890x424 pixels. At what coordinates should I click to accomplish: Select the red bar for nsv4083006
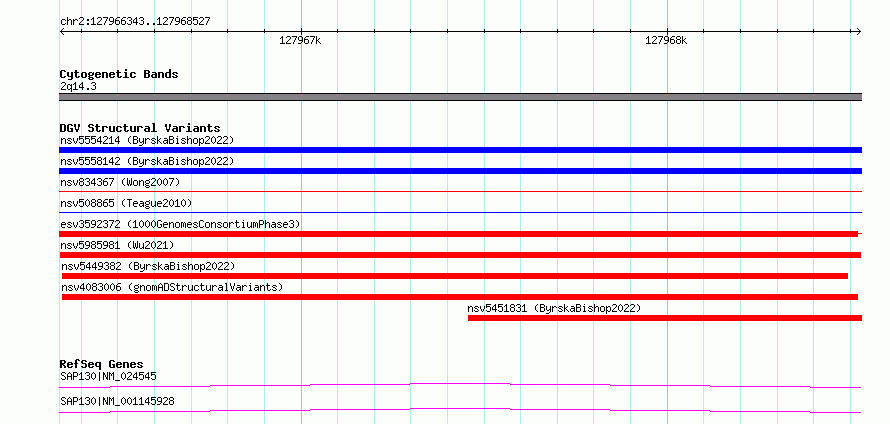[460, 297]
